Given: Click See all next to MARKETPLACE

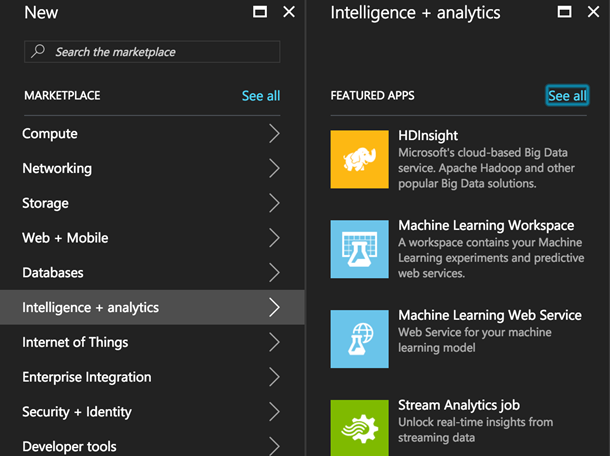Looking at the screenshot, I should 261,96.
